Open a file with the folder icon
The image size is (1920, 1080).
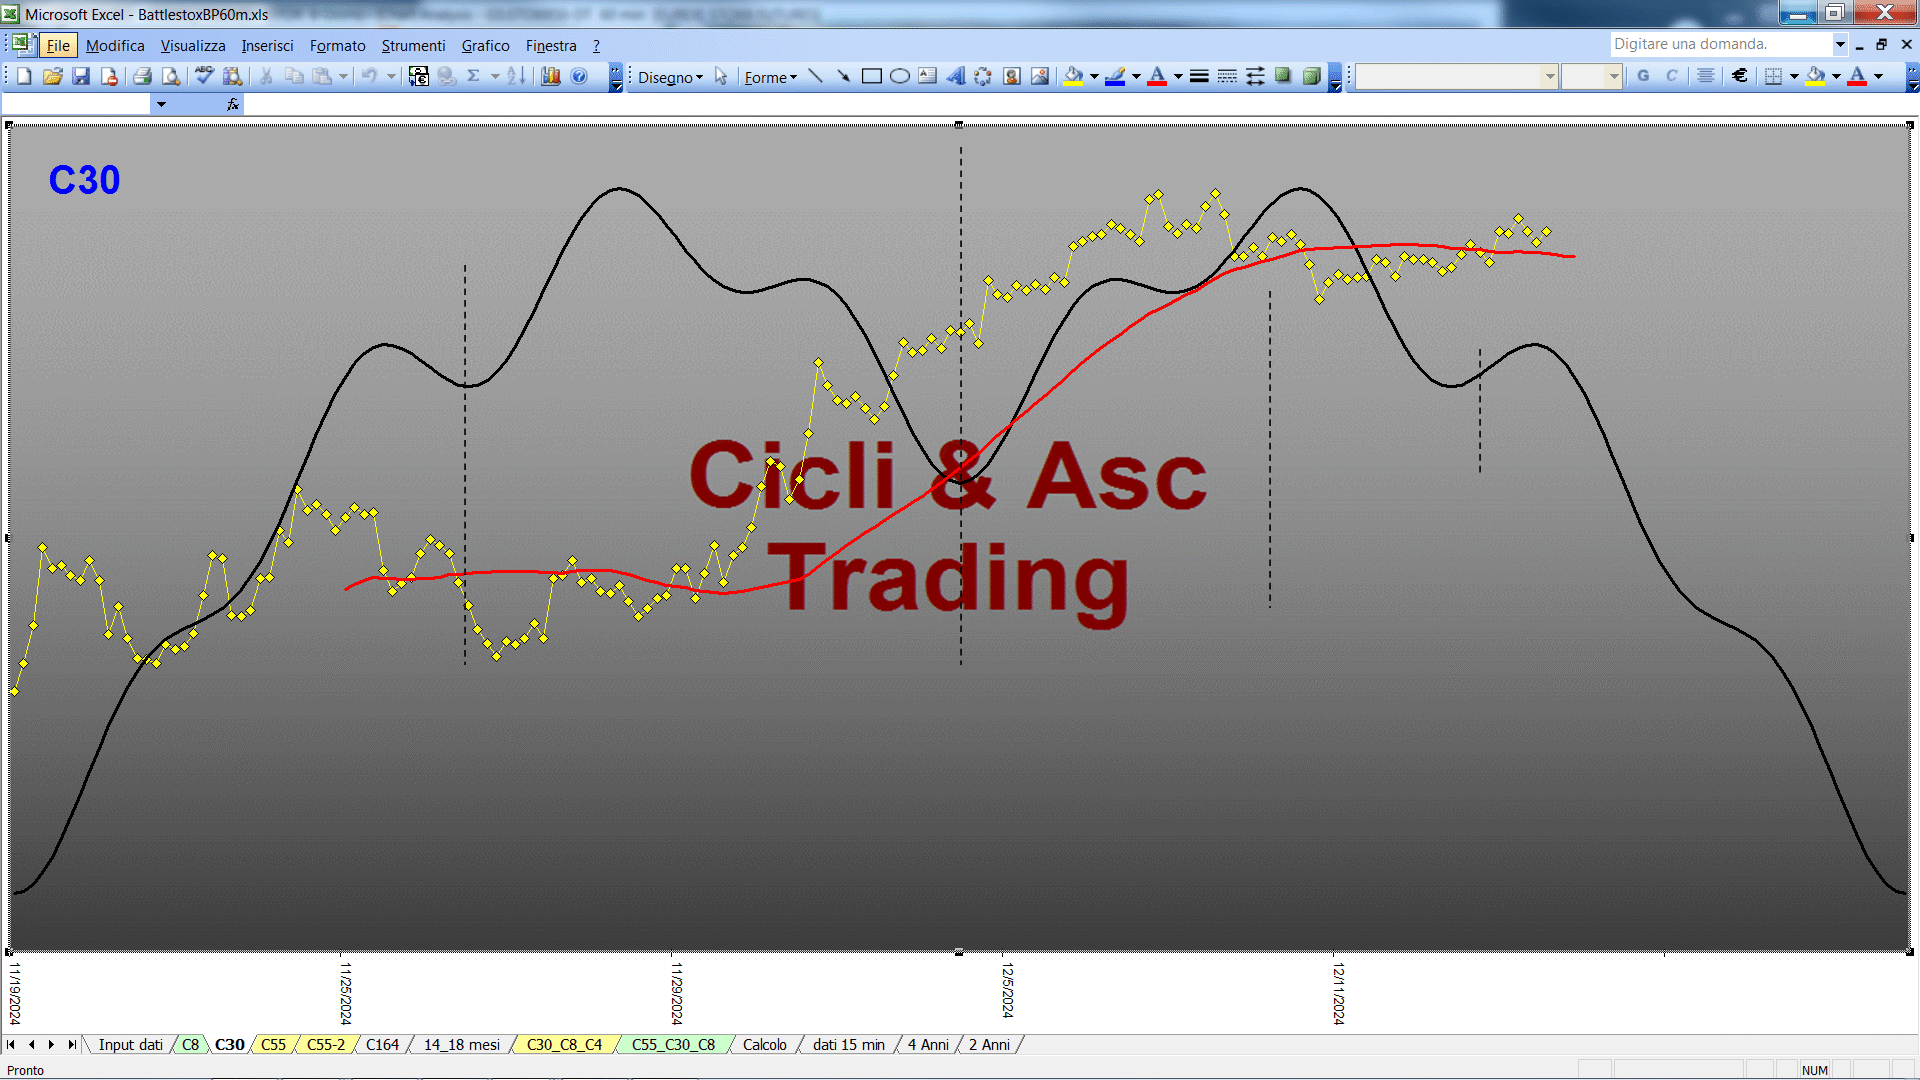click(x=53, y=76)
